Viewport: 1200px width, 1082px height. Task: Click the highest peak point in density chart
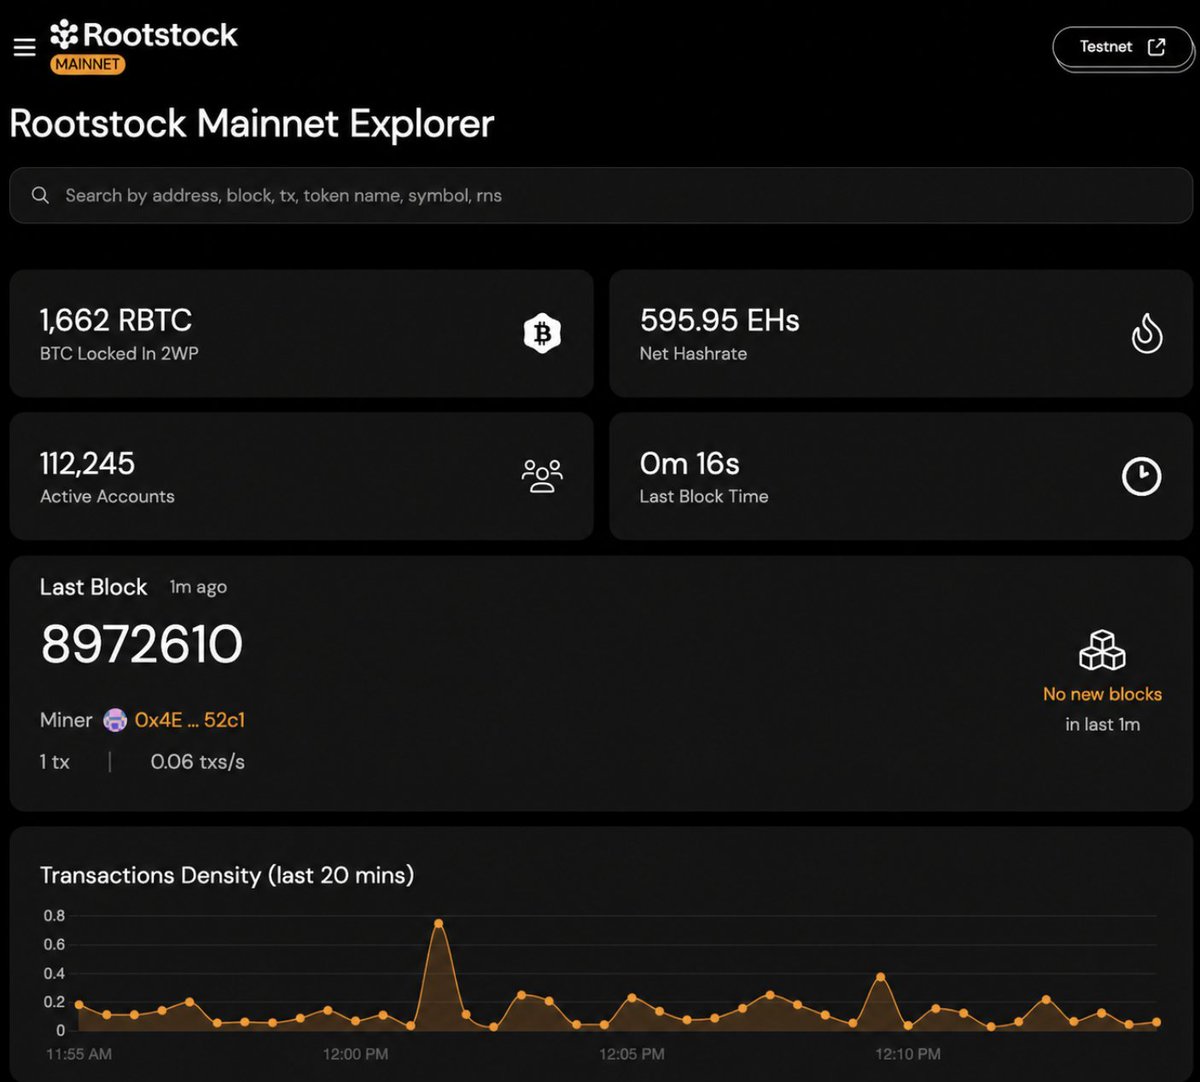pos(438,923)
